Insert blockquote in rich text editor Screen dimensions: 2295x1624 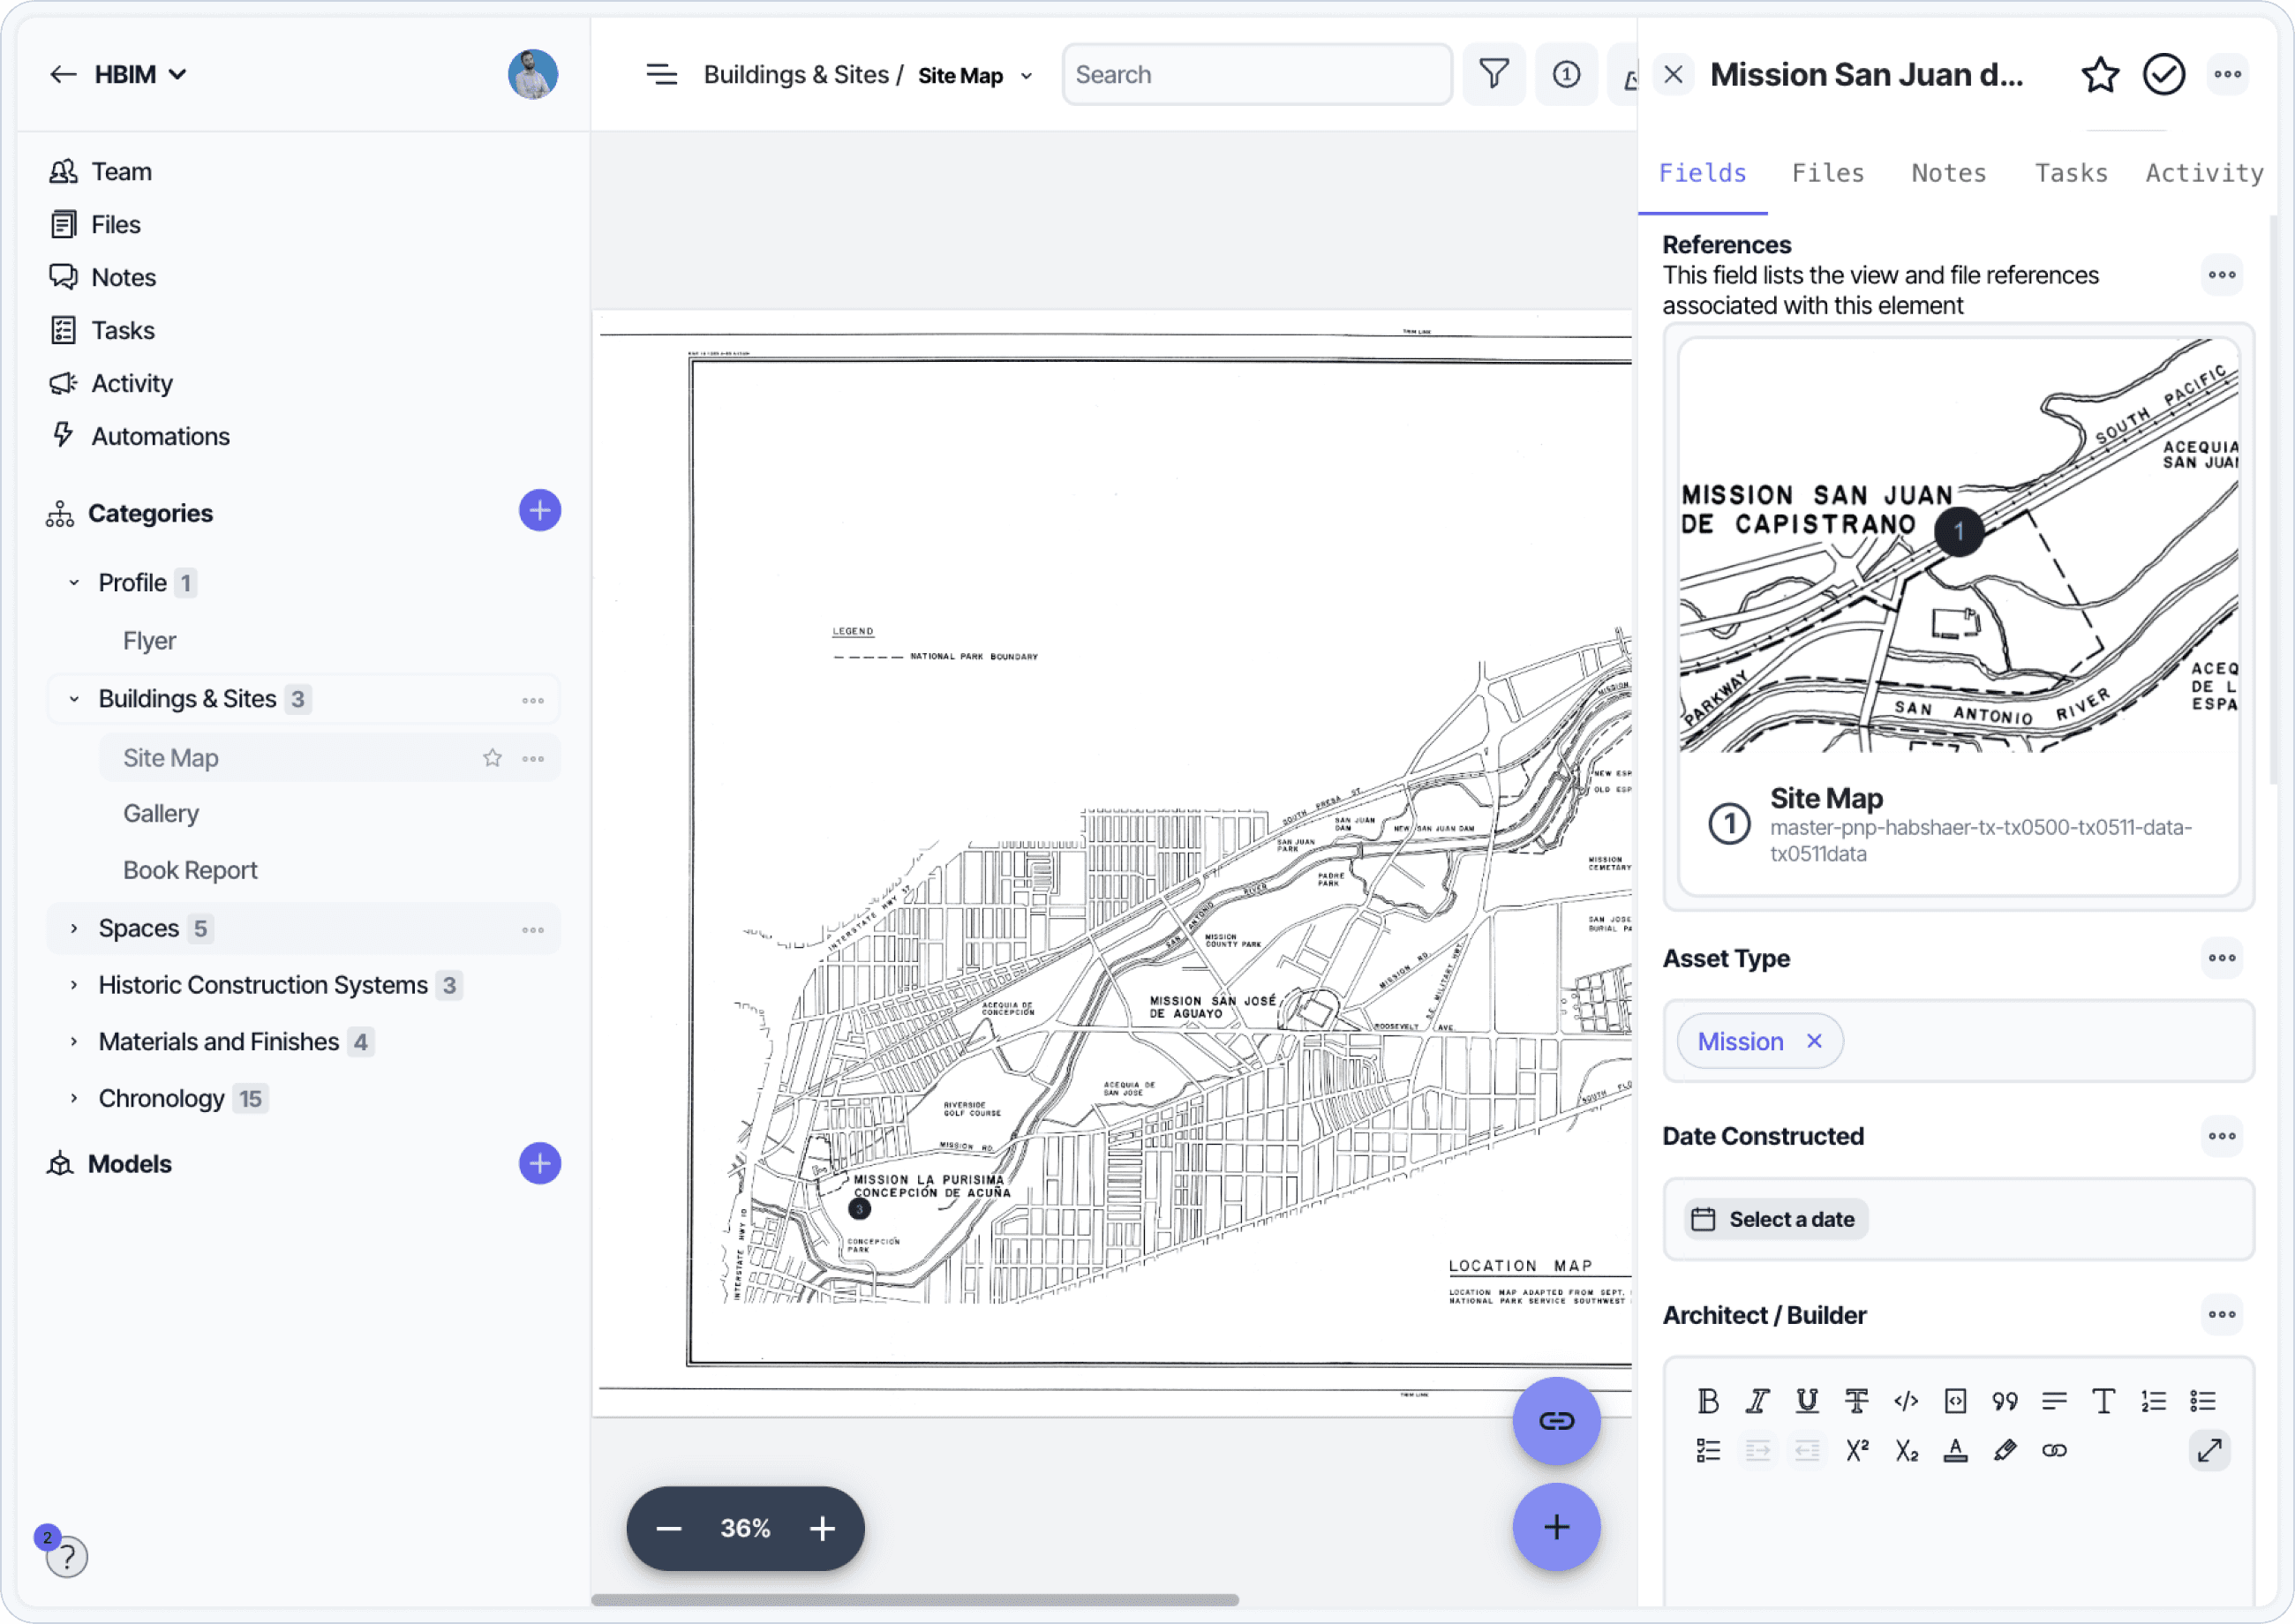tap(2004, 1401)
